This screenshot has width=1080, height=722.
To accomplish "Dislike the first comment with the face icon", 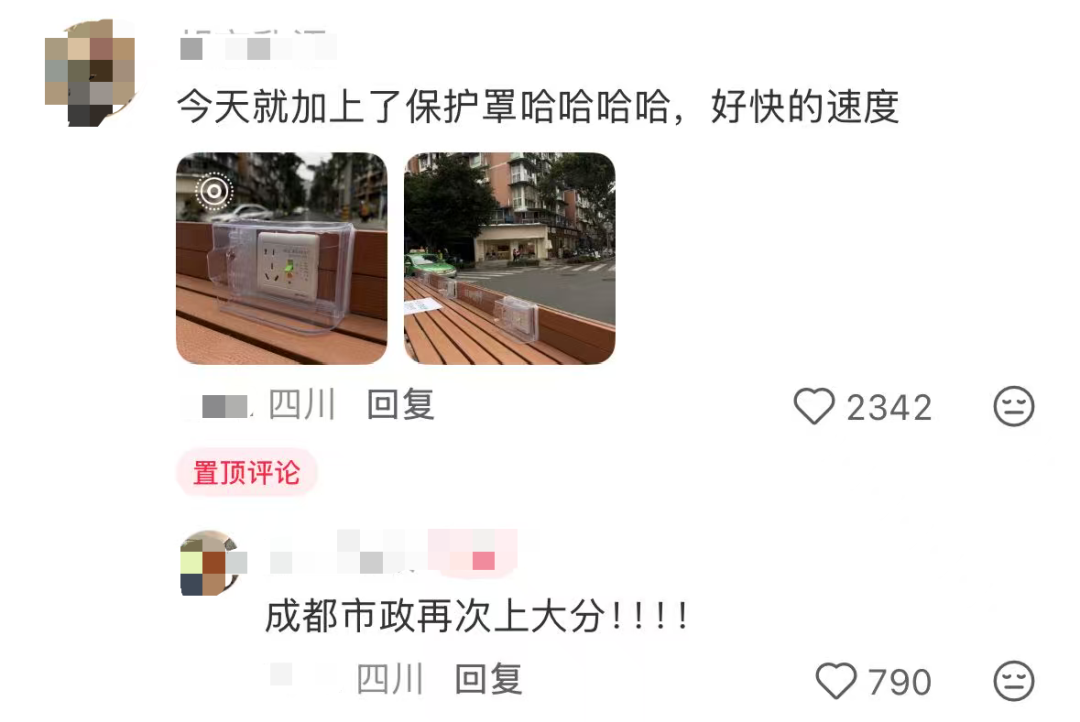I will pyautogui.click(x=1014, y=406).
